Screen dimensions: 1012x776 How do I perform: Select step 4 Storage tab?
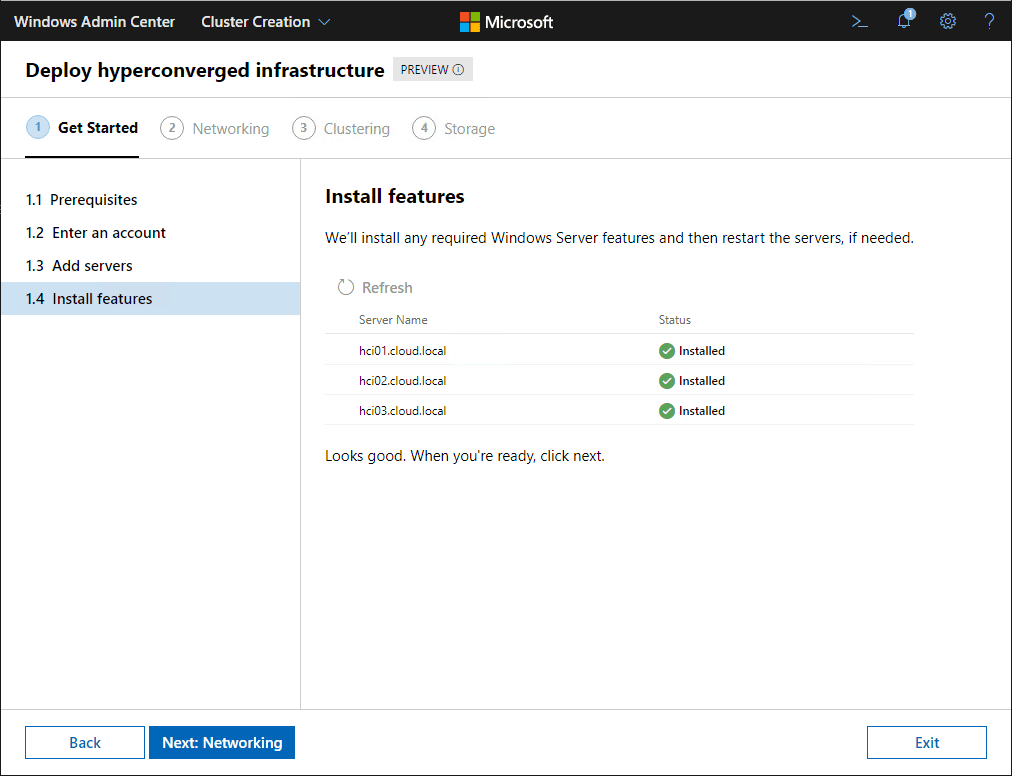(454, 129)
